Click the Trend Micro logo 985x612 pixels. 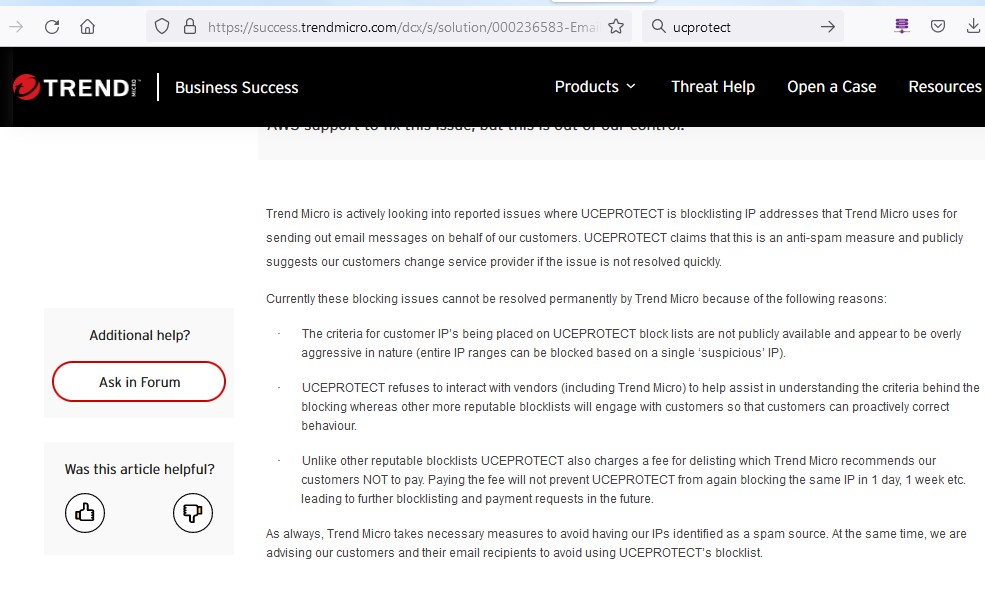pos(75,87)
